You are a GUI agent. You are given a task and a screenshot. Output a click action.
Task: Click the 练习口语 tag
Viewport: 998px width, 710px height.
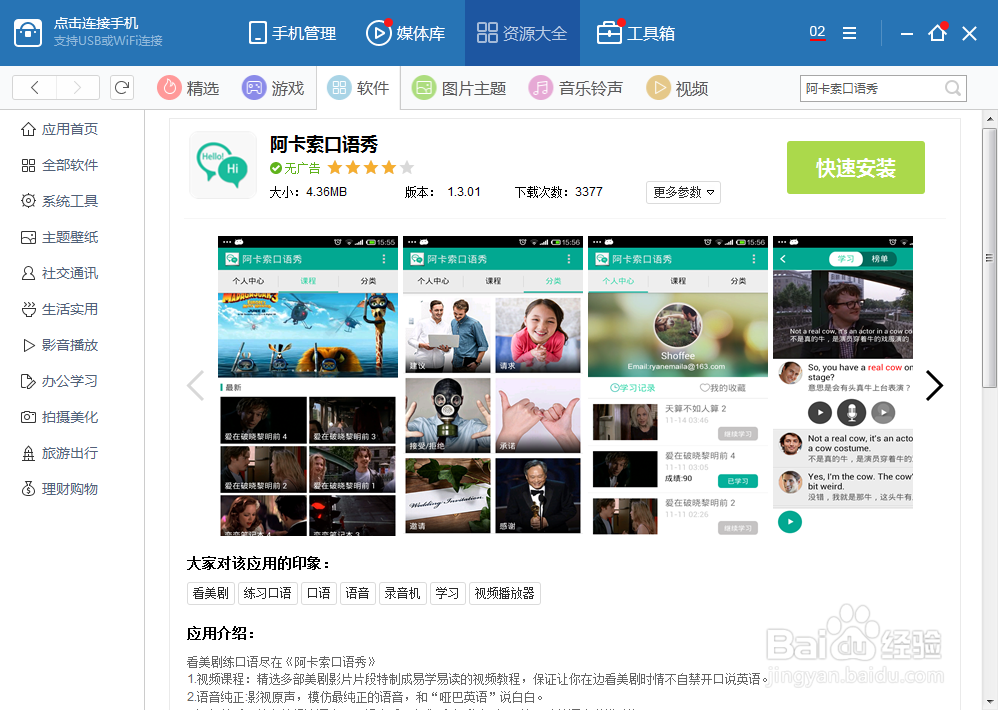tap(267, 593)
